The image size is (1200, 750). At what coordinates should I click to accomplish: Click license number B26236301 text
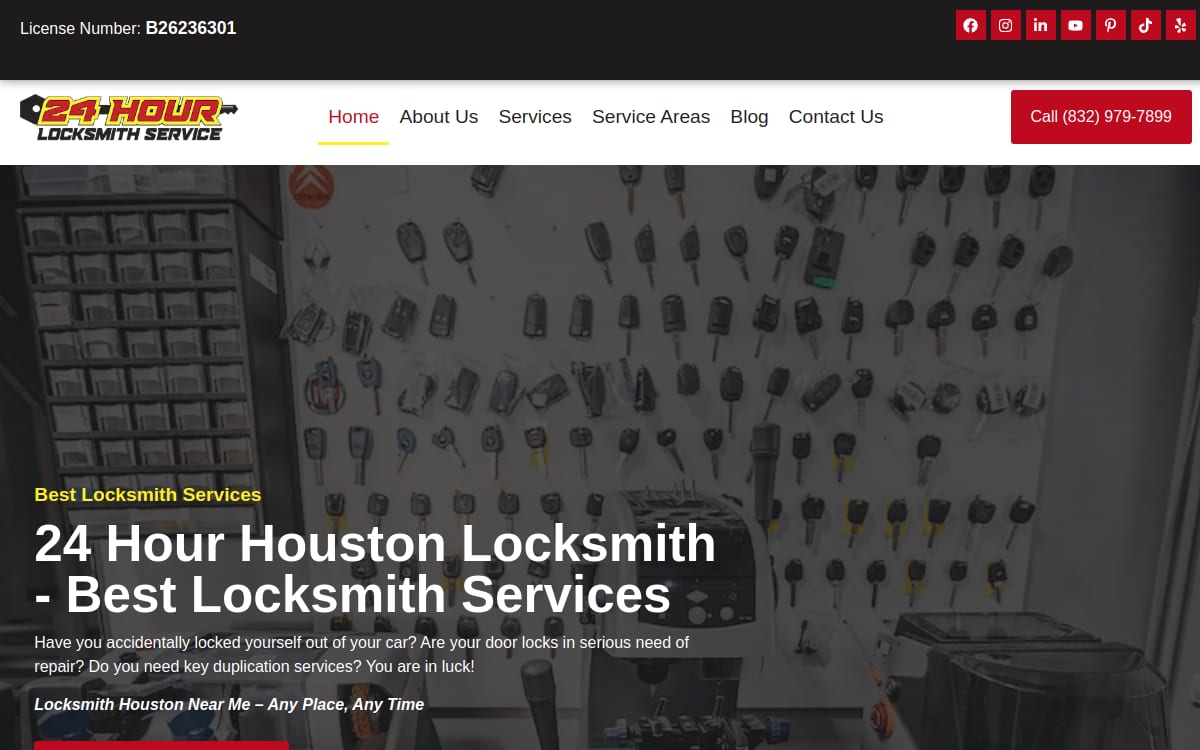(x=191, y=28)
